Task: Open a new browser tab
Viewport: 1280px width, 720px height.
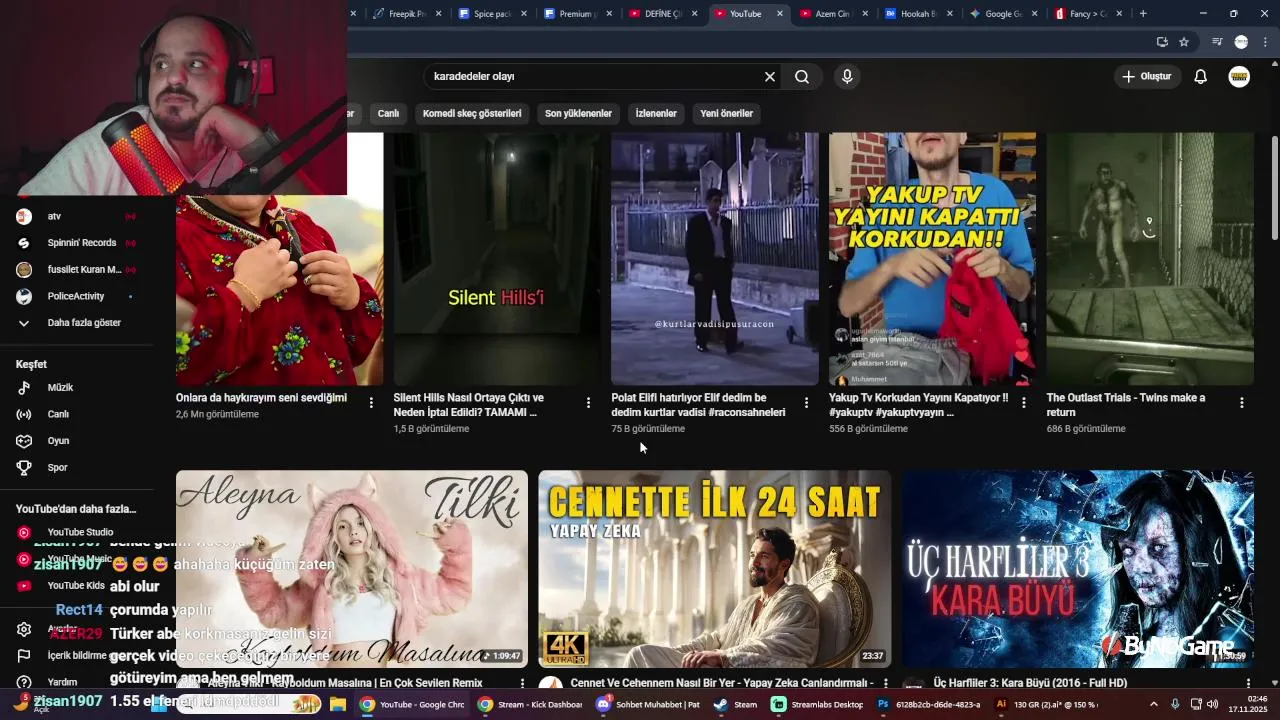Action: pos(1143,14)
